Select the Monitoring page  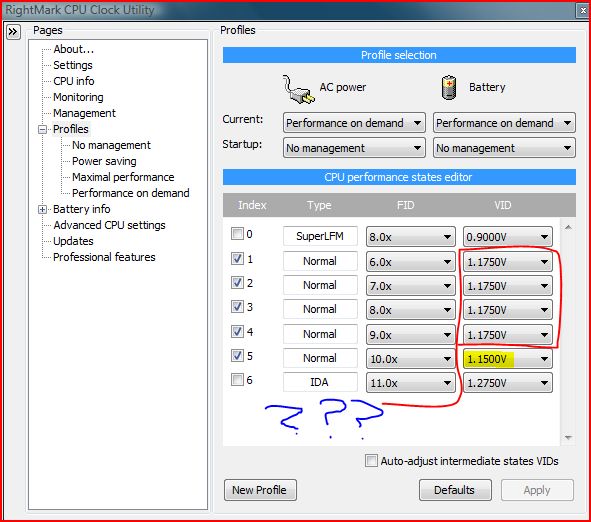pyautogui.click(x=78, y=97)
